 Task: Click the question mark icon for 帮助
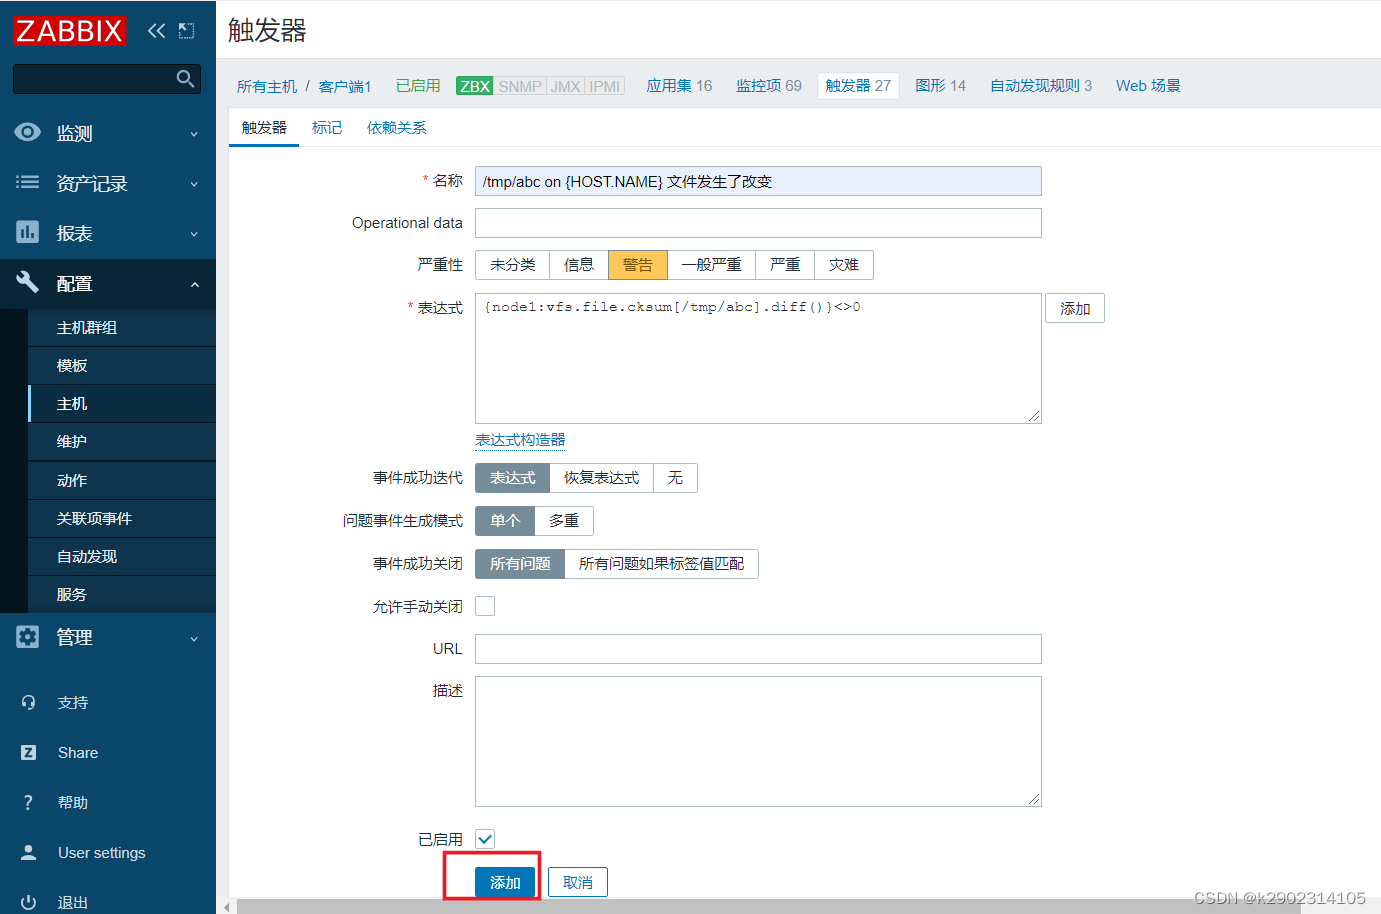pyautogui.click(x=28, y=802)
